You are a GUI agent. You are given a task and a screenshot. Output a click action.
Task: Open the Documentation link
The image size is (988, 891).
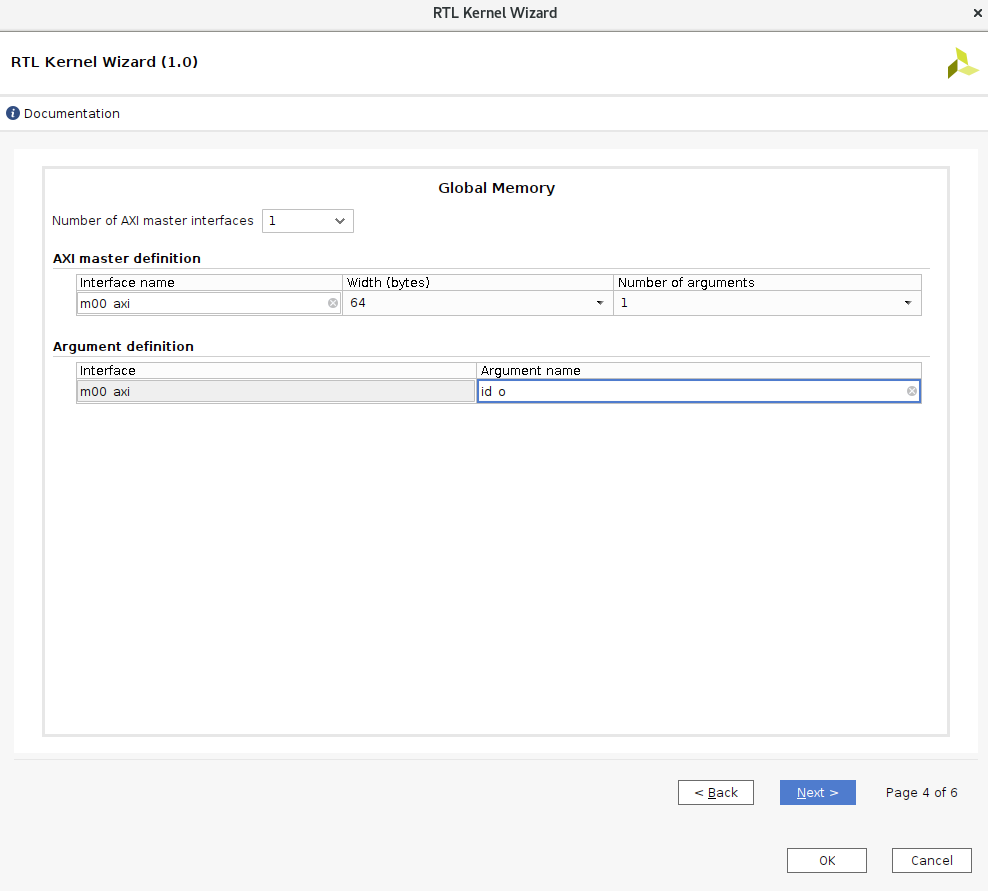tap(72, 113)
